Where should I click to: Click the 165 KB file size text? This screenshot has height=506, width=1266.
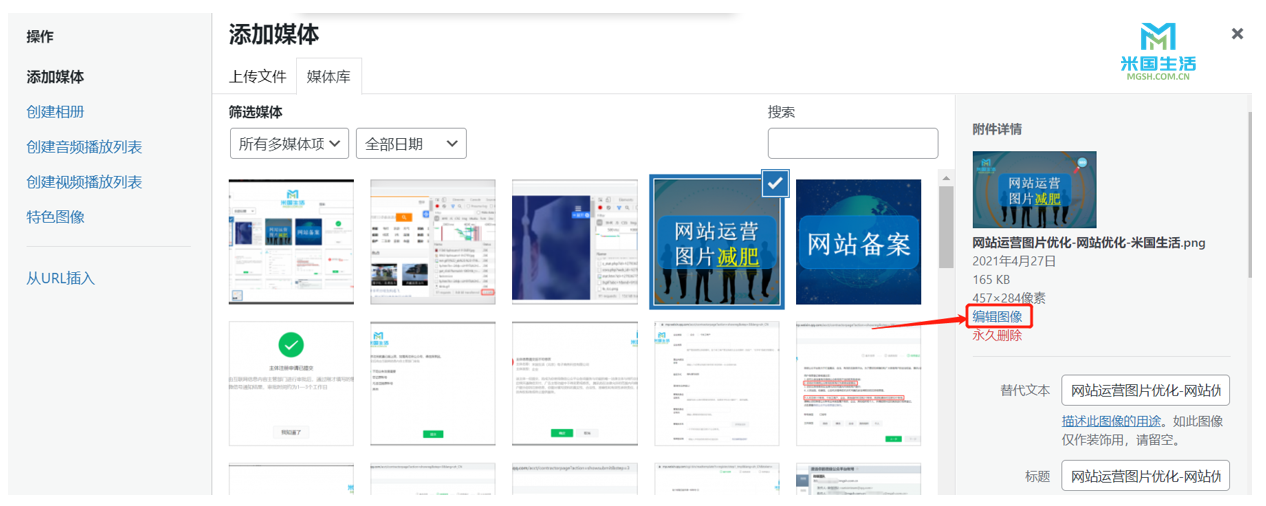[993, 279]
